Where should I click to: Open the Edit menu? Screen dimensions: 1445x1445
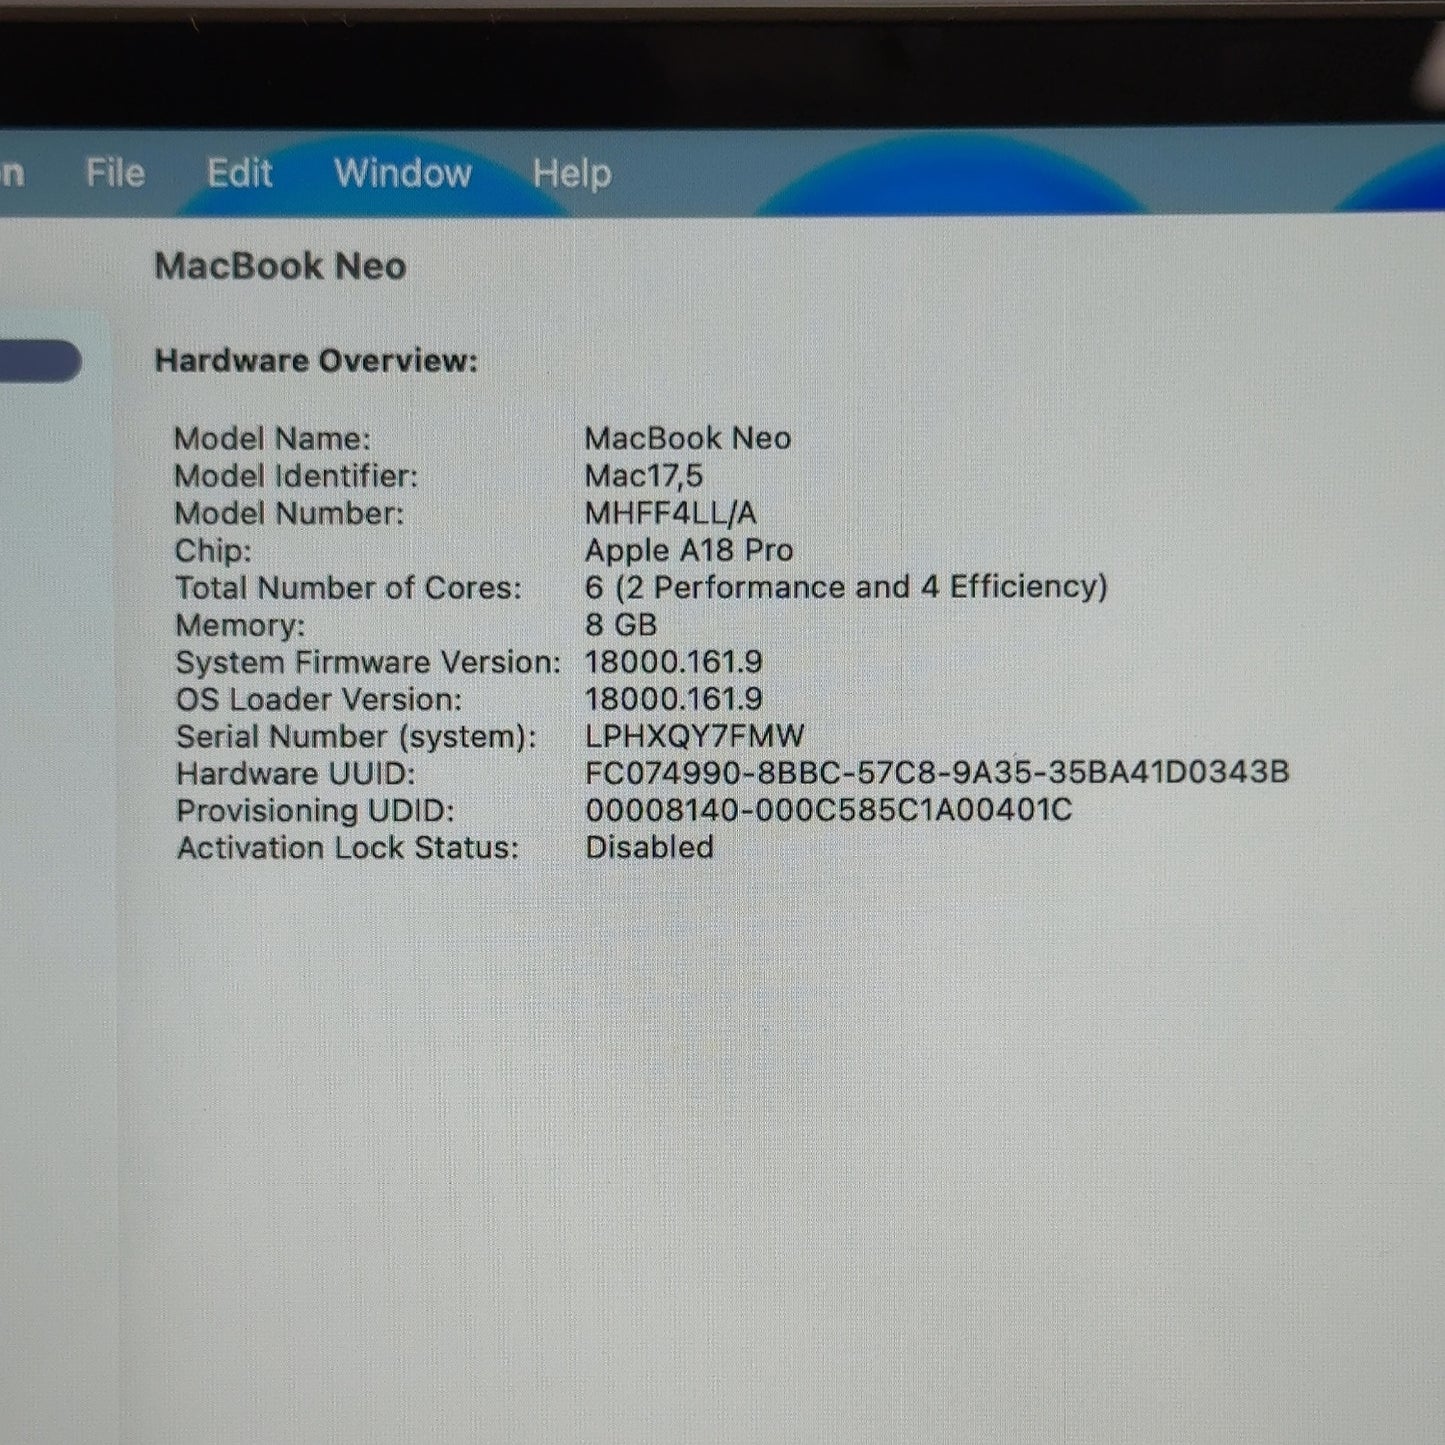pos(239,173)
